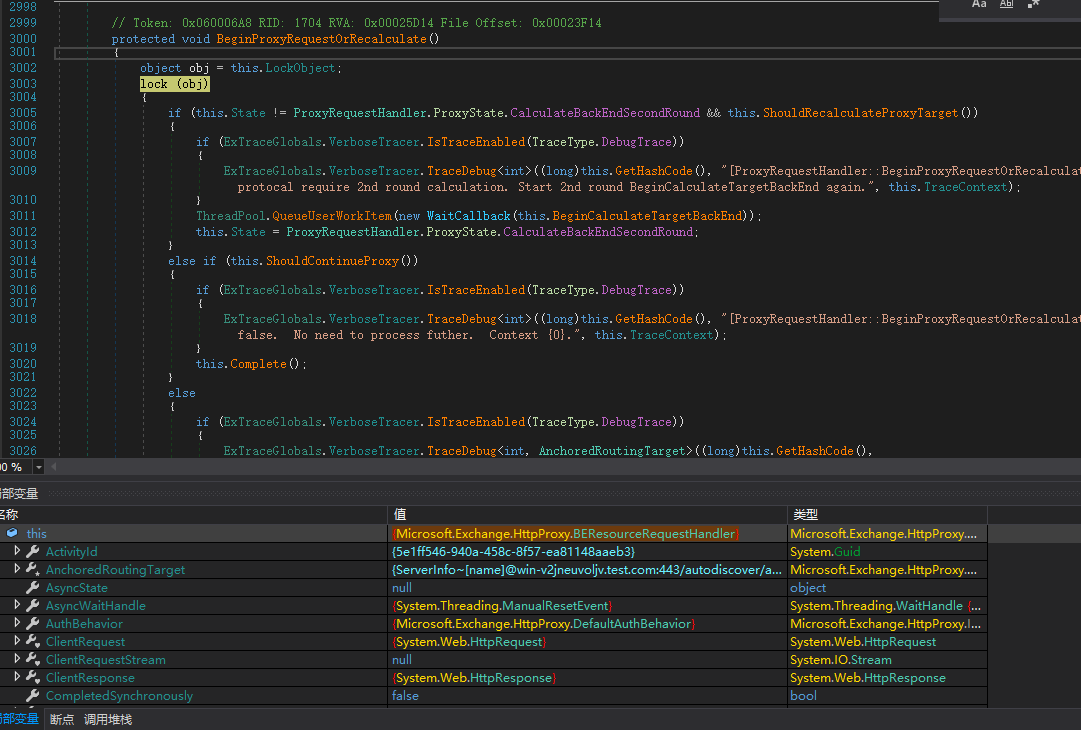Expand the ClientResponse variable row
Viewport: 1081px width, 730px height.
[x=17, y=676]
